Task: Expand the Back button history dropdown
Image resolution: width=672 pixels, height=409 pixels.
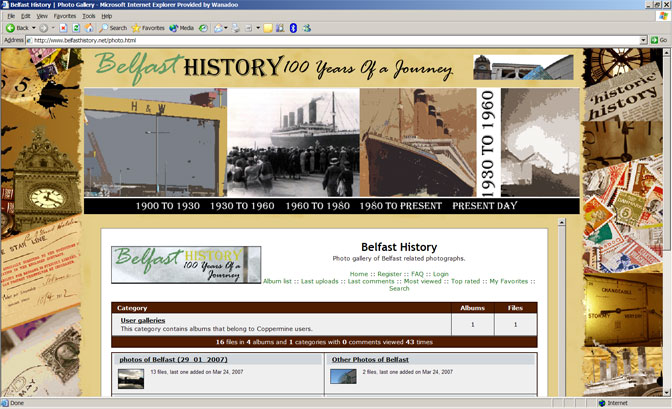Action: coord(36,28)
